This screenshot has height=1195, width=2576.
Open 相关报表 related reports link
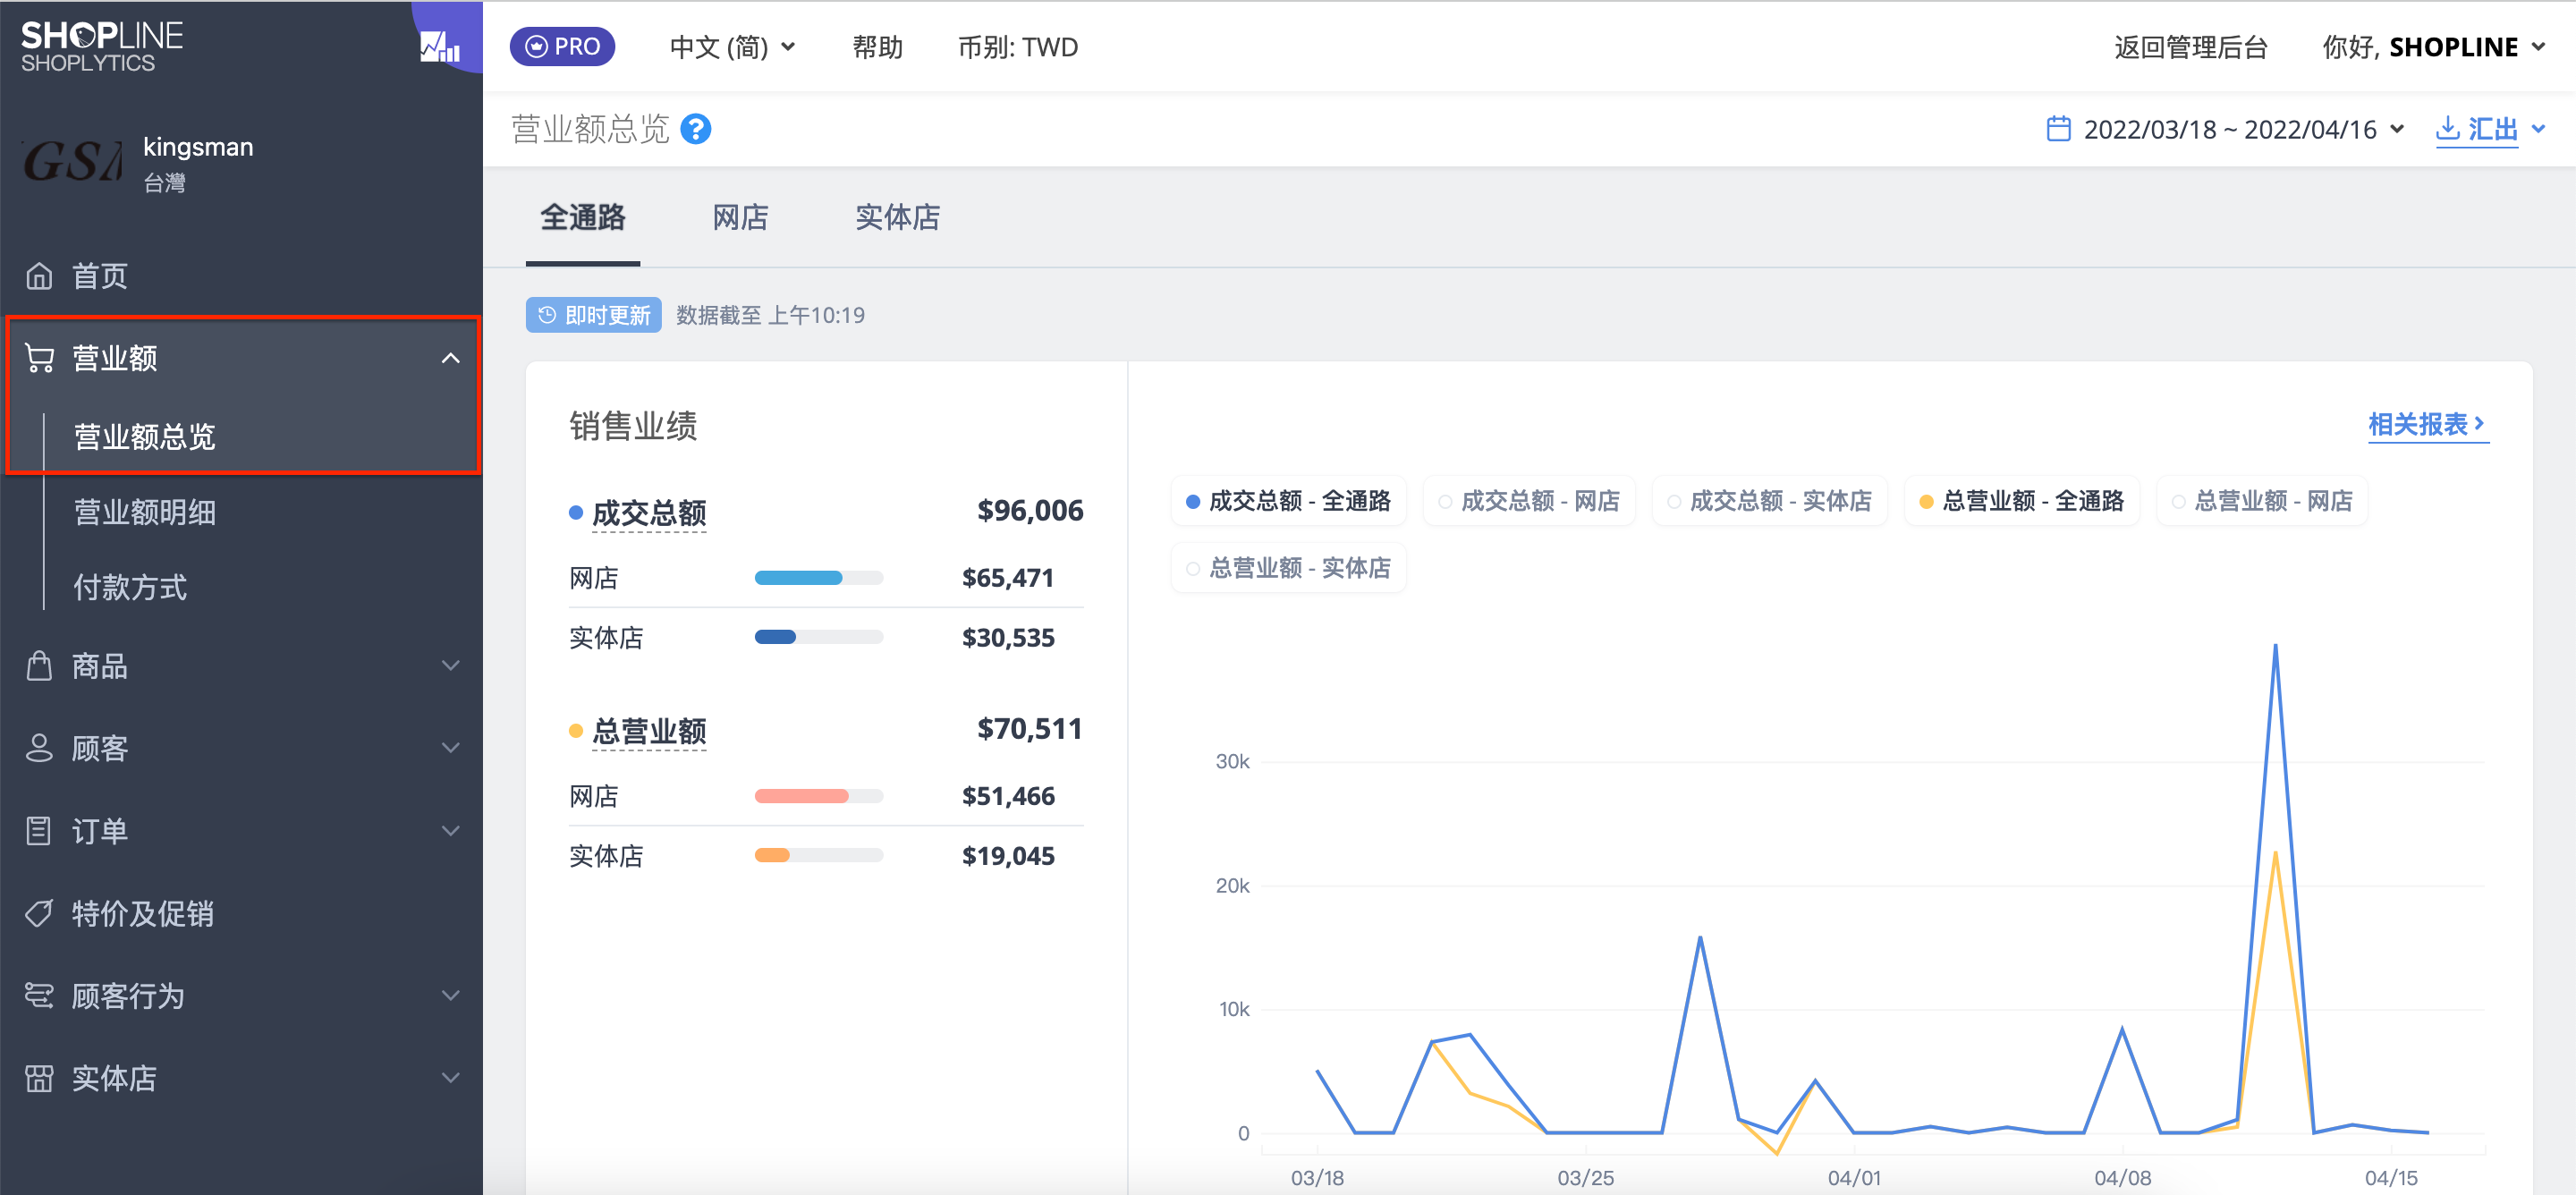2427,424
